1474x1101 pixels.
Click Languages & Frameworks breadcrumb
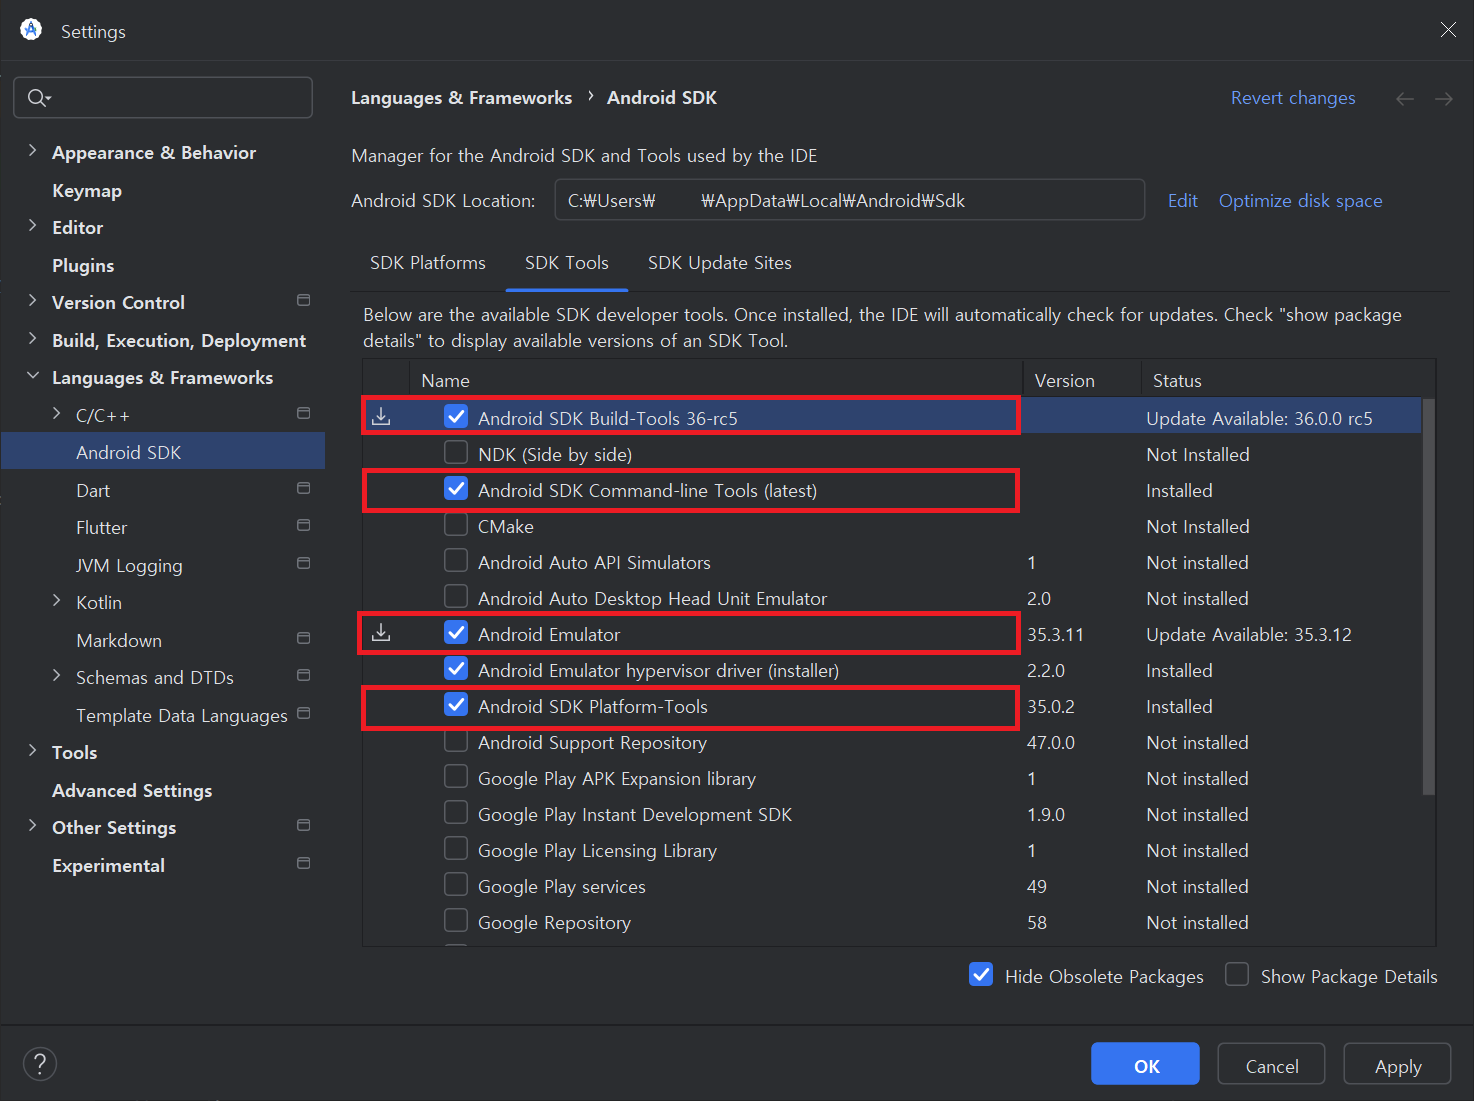[461, 98]
